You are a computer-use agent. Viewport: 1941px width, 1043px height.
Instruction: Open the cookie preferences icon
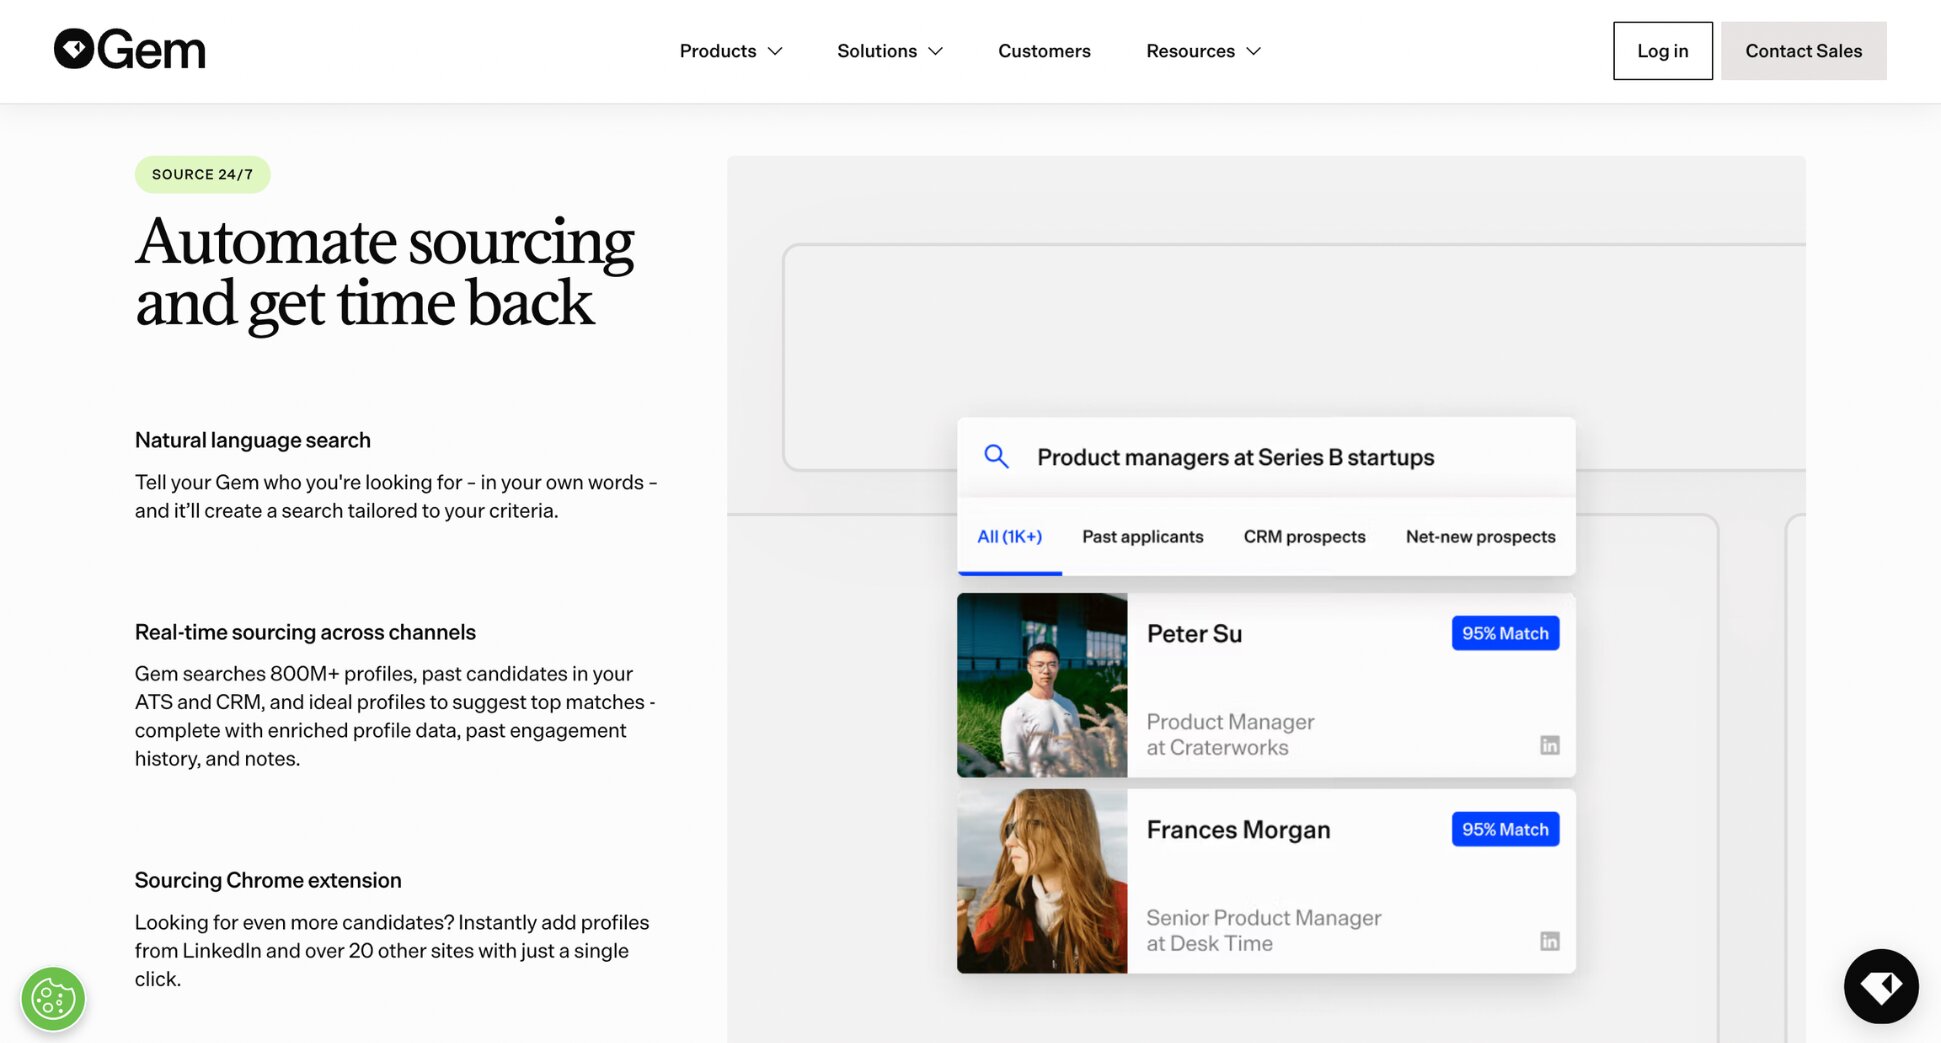pyautogui.click(x=53, y=998)
